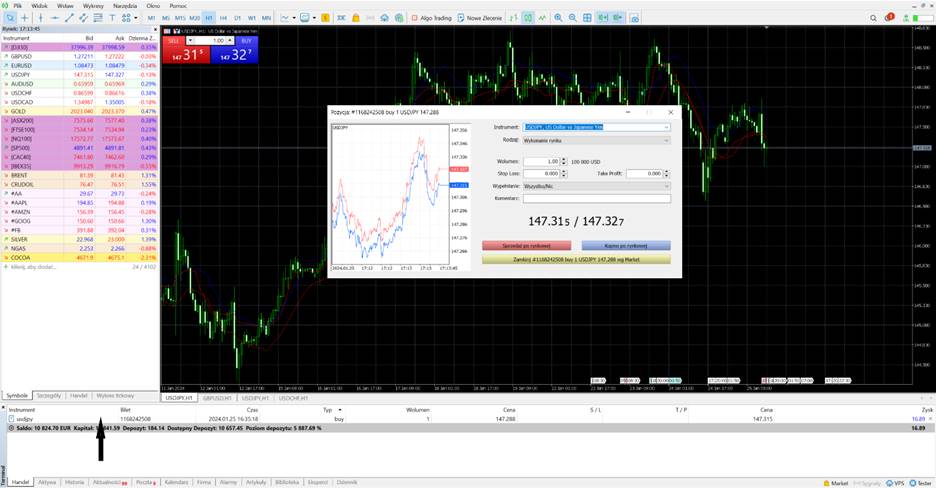Click Sprzedaj po rynkowej button

pyautogui.click(x=526, y=246)
